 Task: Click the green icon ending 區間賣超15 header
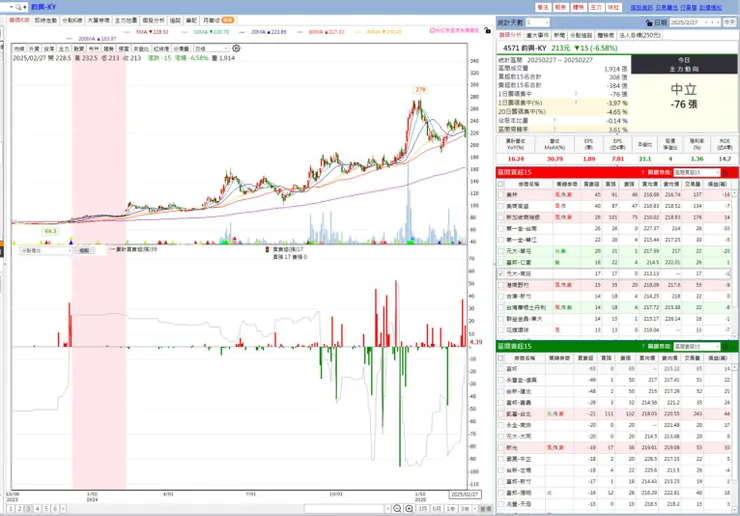(726, 347)
